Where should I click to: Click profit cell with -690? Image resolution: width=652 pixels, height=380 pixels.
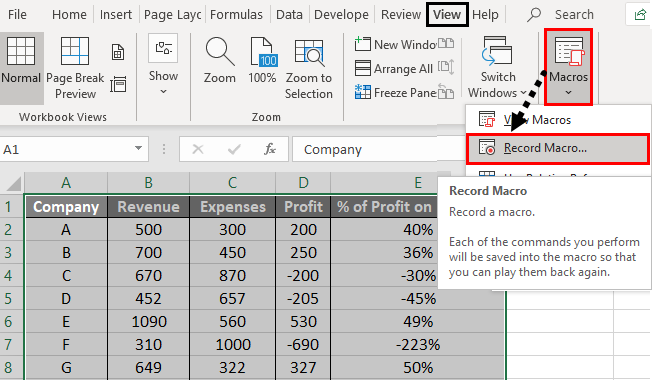303,345
